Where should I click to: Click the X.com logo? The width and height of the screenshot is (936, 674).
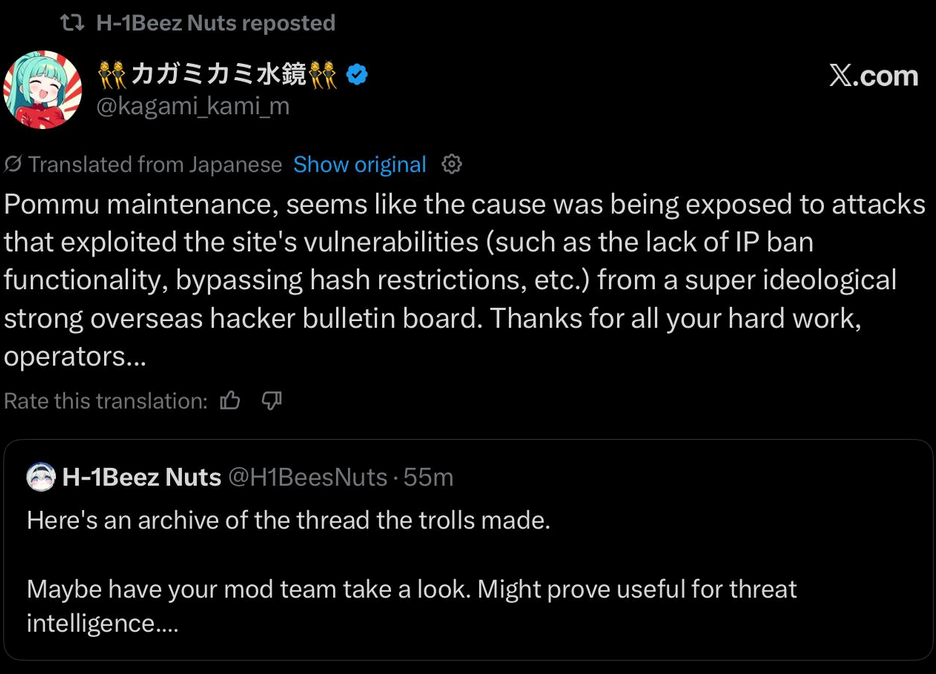coord(873,76)
